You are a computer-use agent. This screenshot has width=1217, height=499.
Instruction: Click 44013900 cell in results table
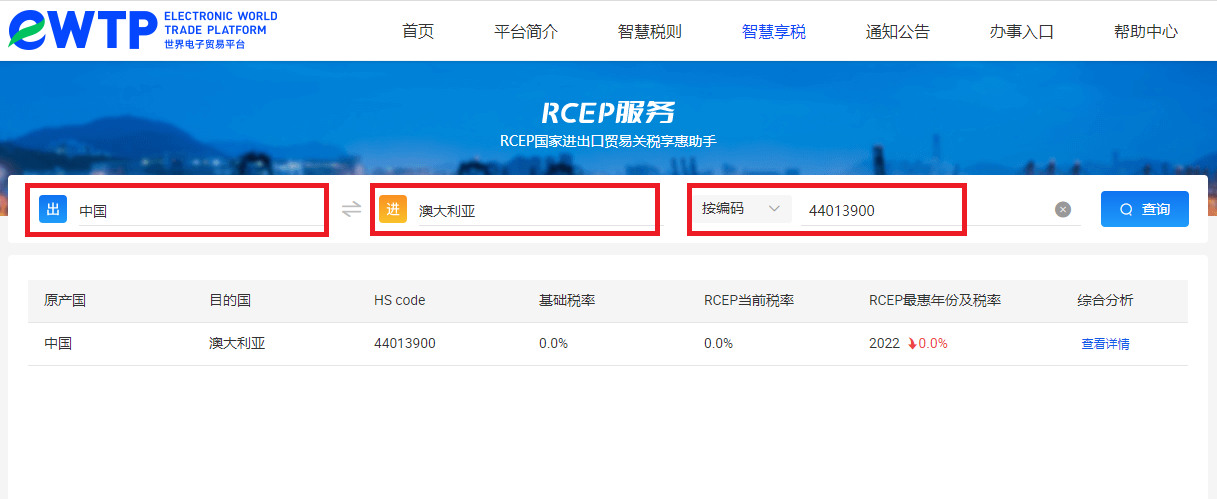(x=405, y=344)
